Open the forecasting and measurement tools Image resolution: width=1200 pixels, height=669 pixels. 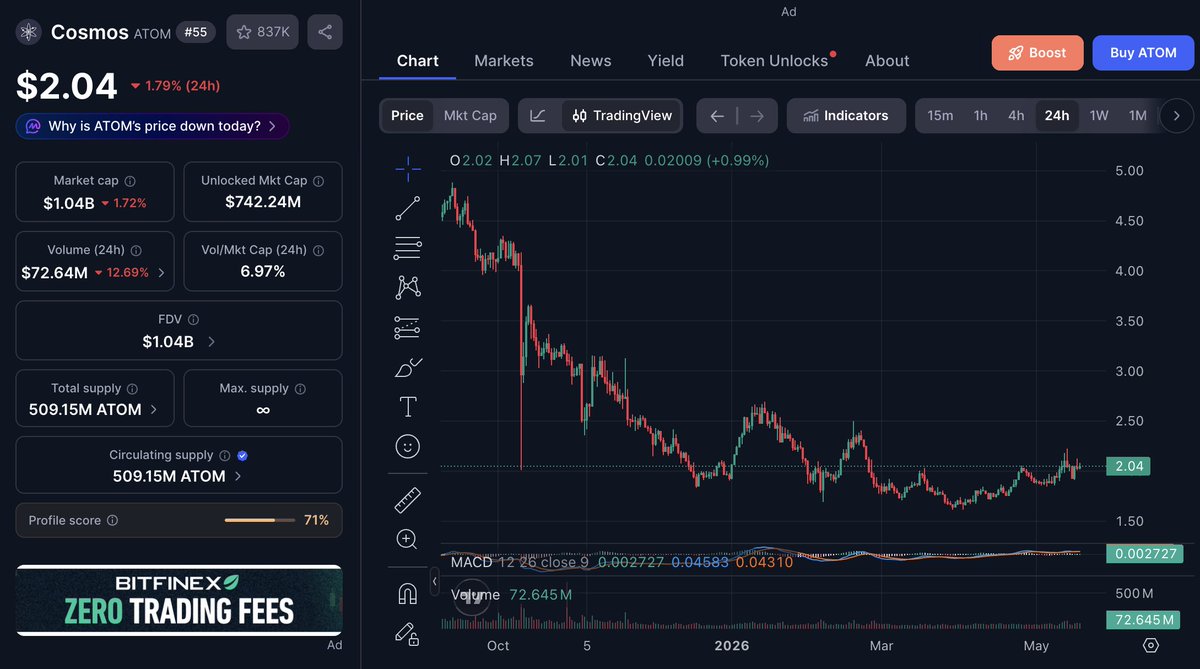click(408, 327)
